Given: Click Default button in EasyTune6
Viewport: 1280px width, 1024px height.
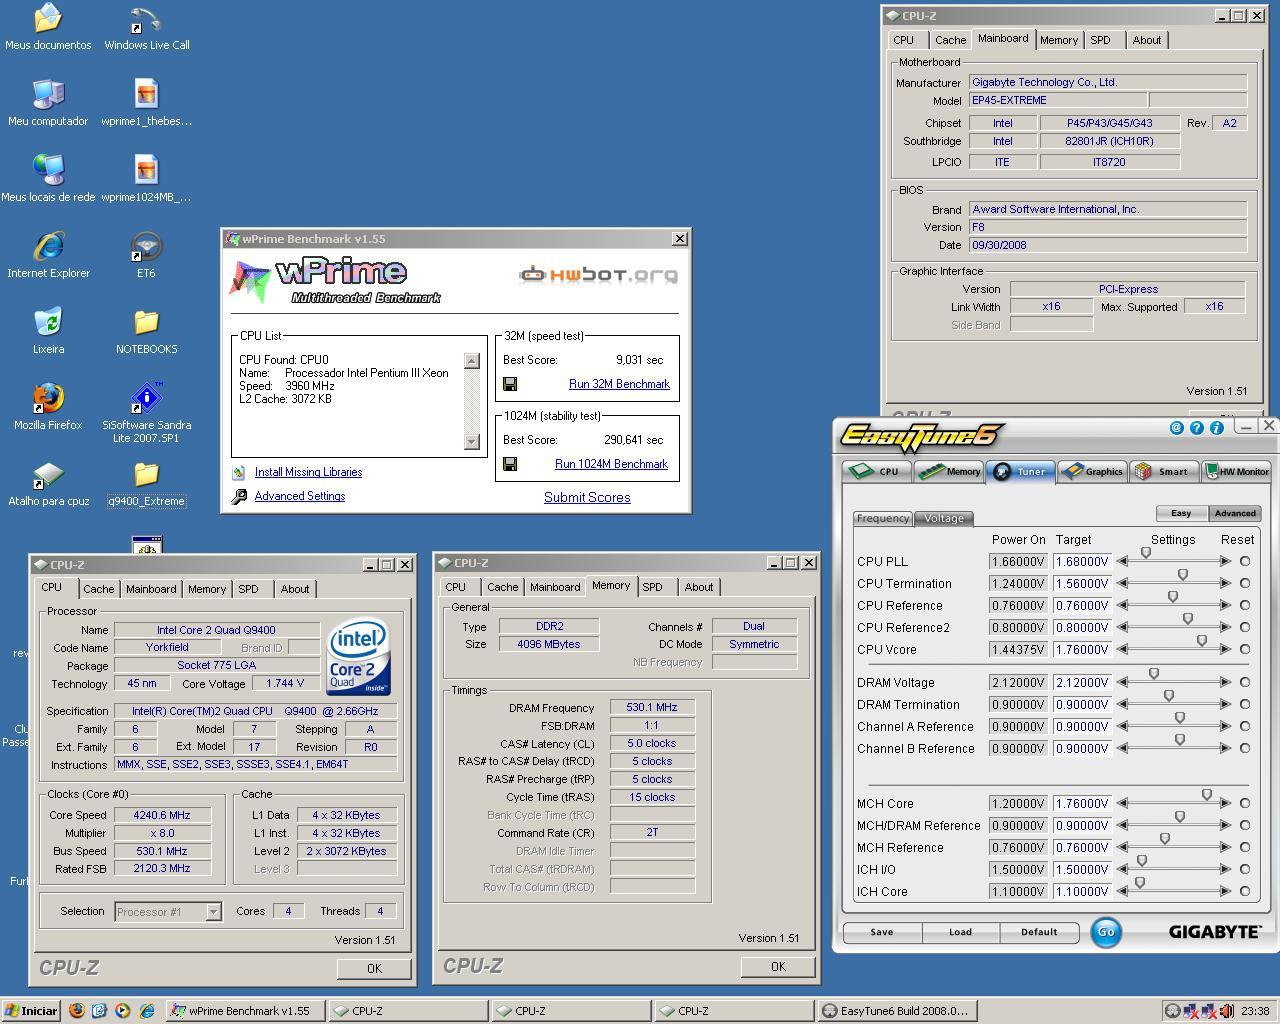Looking at the screenshot, I should [x=1039, y=932].
